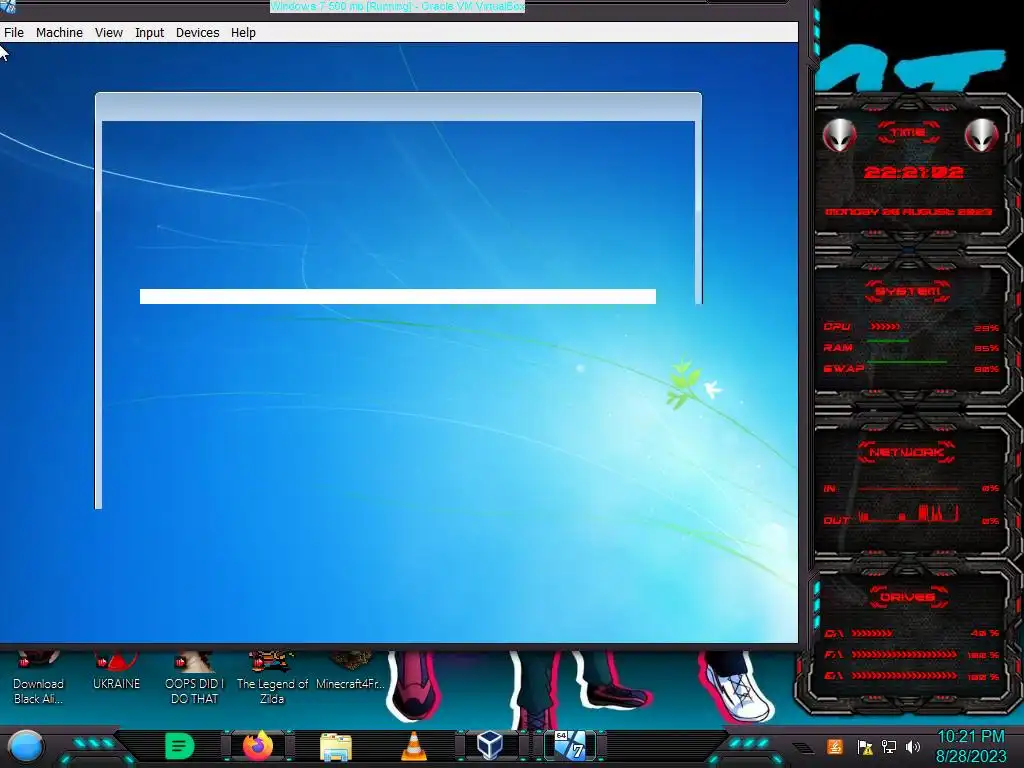Open the Download Black Ali... desktop icon
The image size is (1024, 768).
(39, 679)
